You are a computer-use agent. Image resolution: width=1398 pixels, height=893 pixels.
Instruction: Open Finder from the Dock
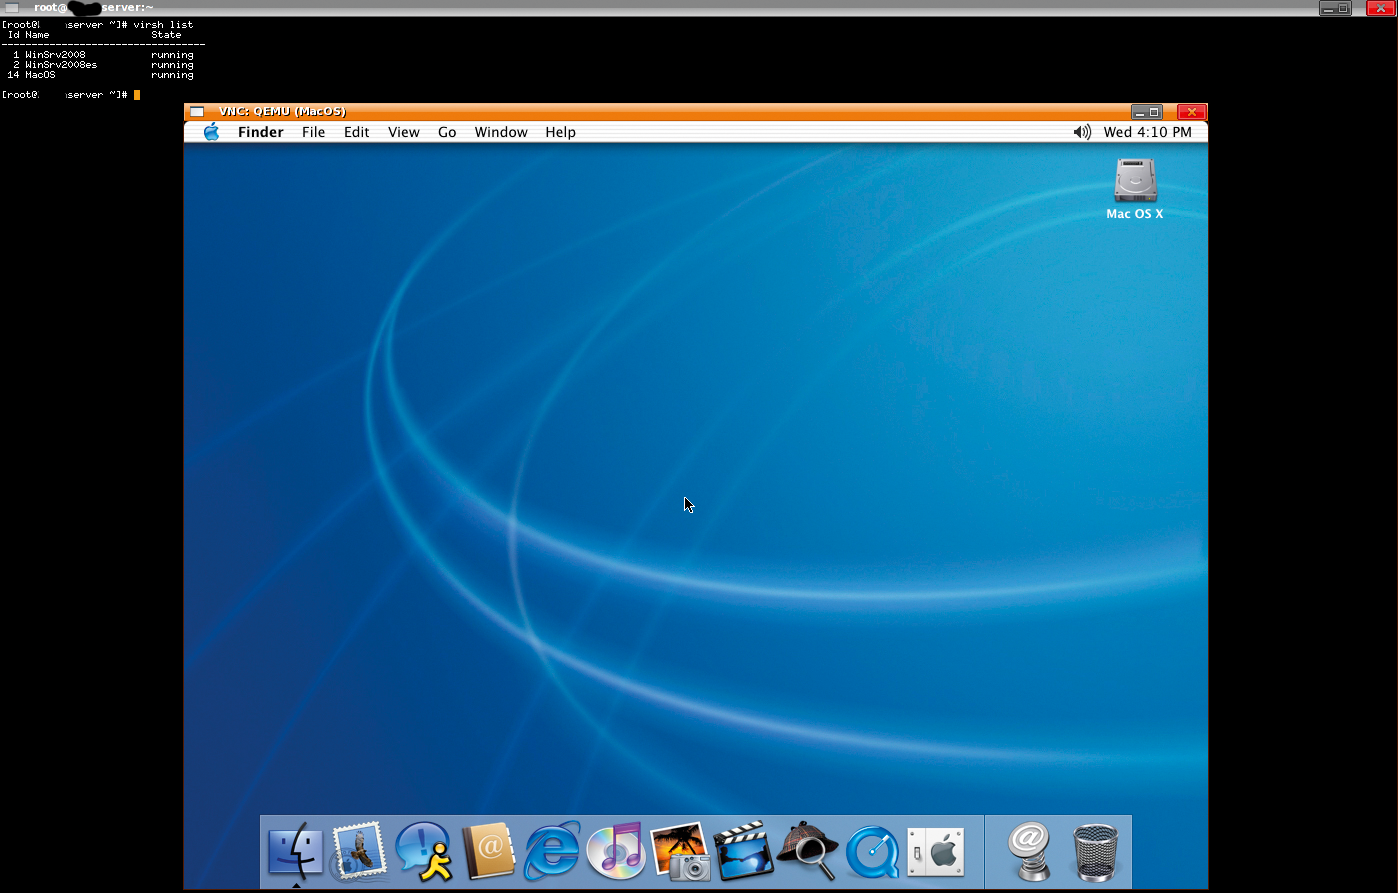point(295,852)
